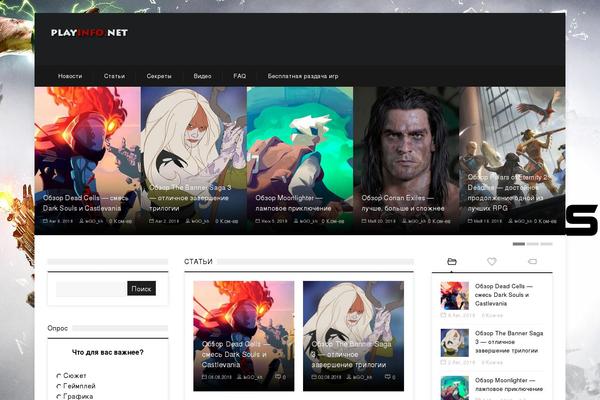Image resolution: width=600 pixels, height=400 pixels.
Task: Focus the search input field
Action: [x=91, y=289]
